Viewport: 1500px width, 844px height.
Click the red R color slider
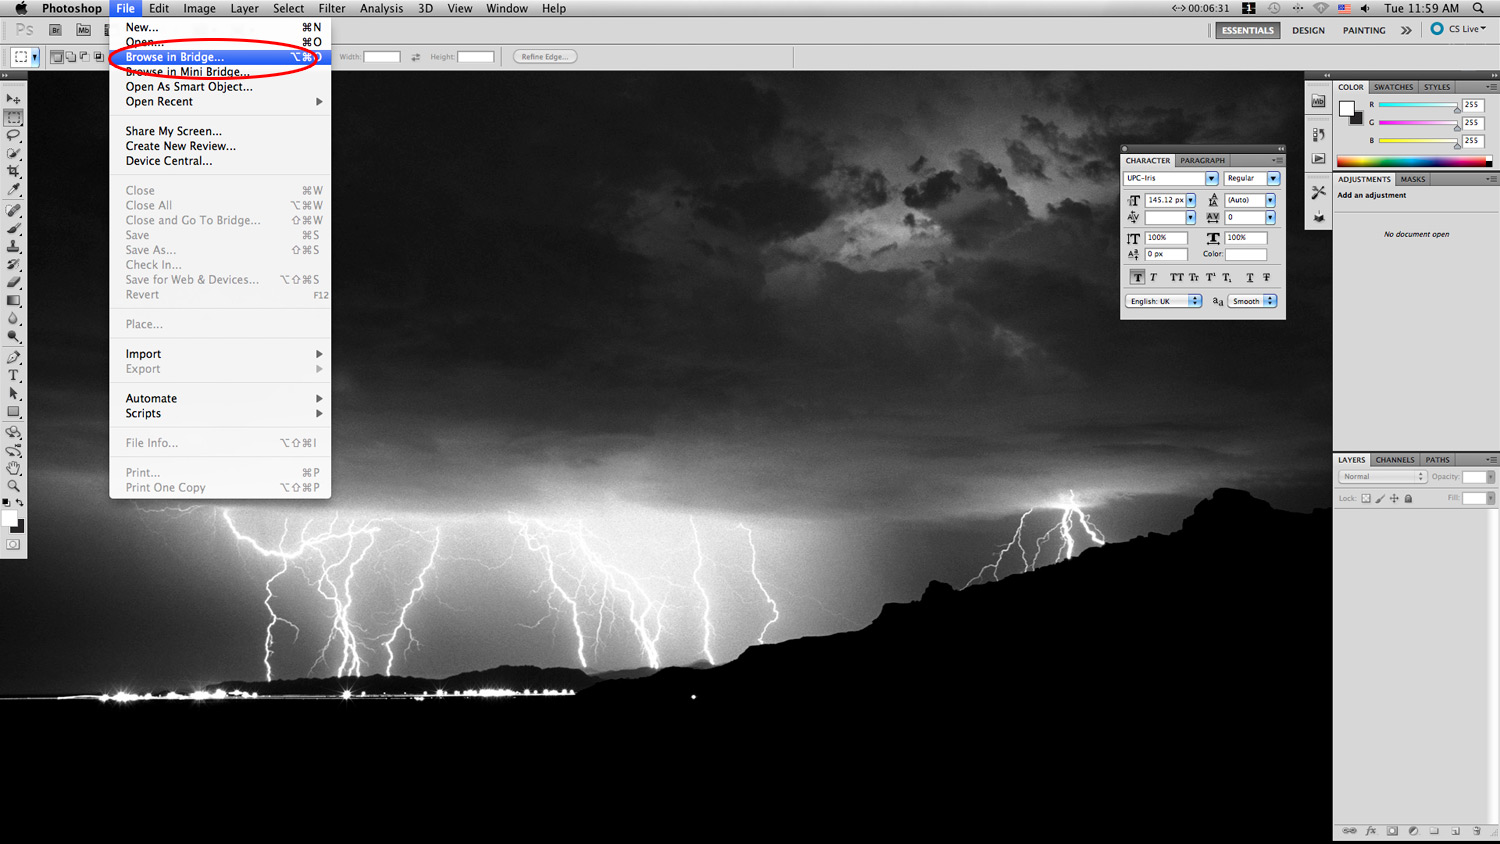[1417, 105]
